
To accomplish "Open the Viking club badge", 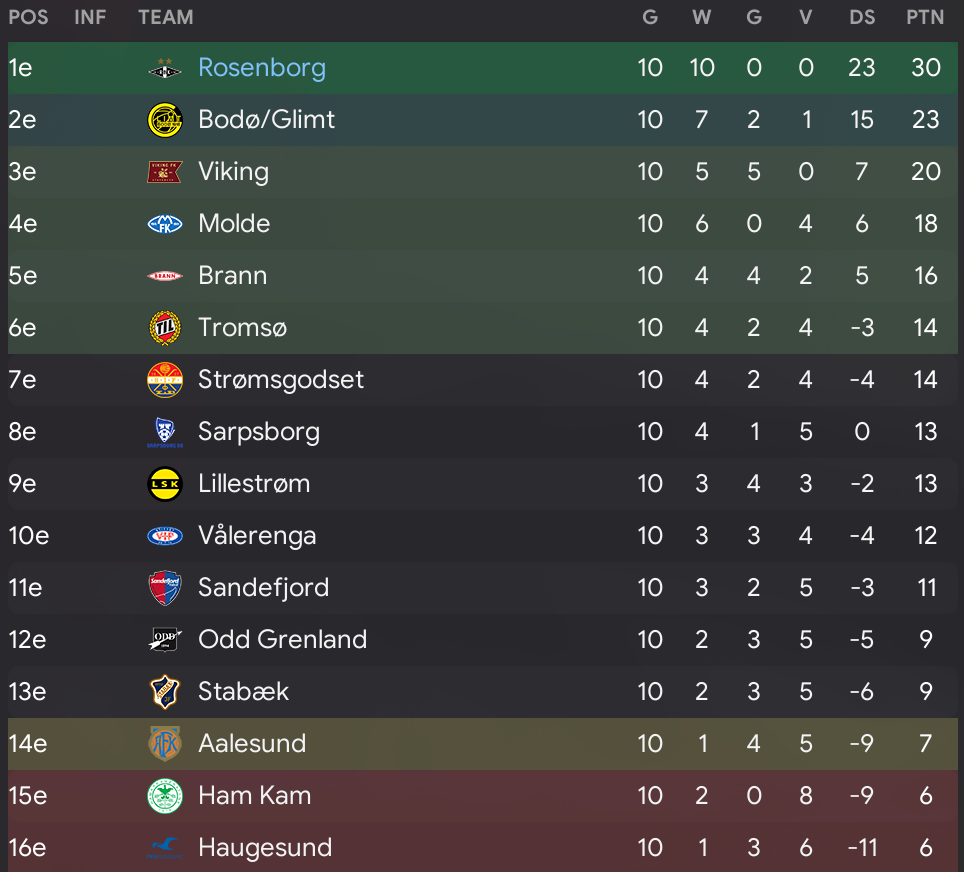I will point(165,172).
